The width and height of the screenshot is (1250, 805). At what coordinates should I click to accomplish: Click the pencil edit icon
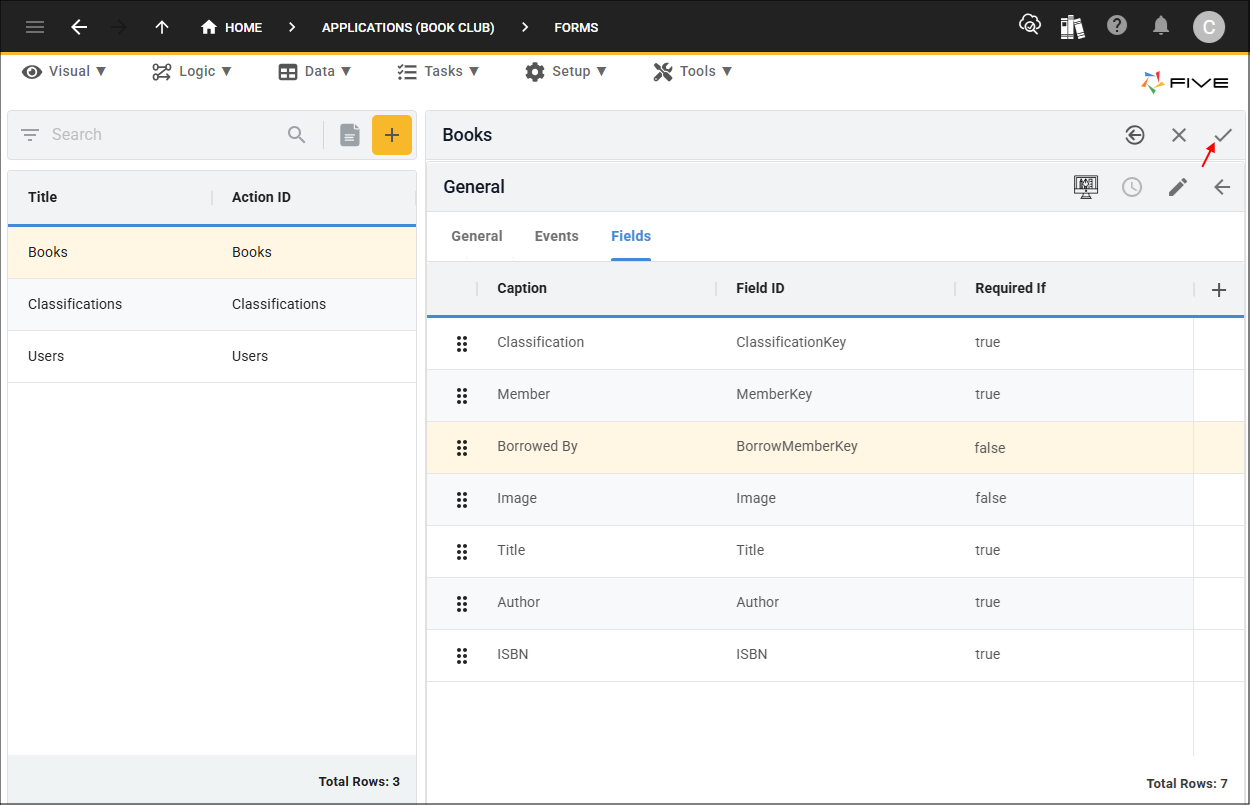pos(1178,187)
